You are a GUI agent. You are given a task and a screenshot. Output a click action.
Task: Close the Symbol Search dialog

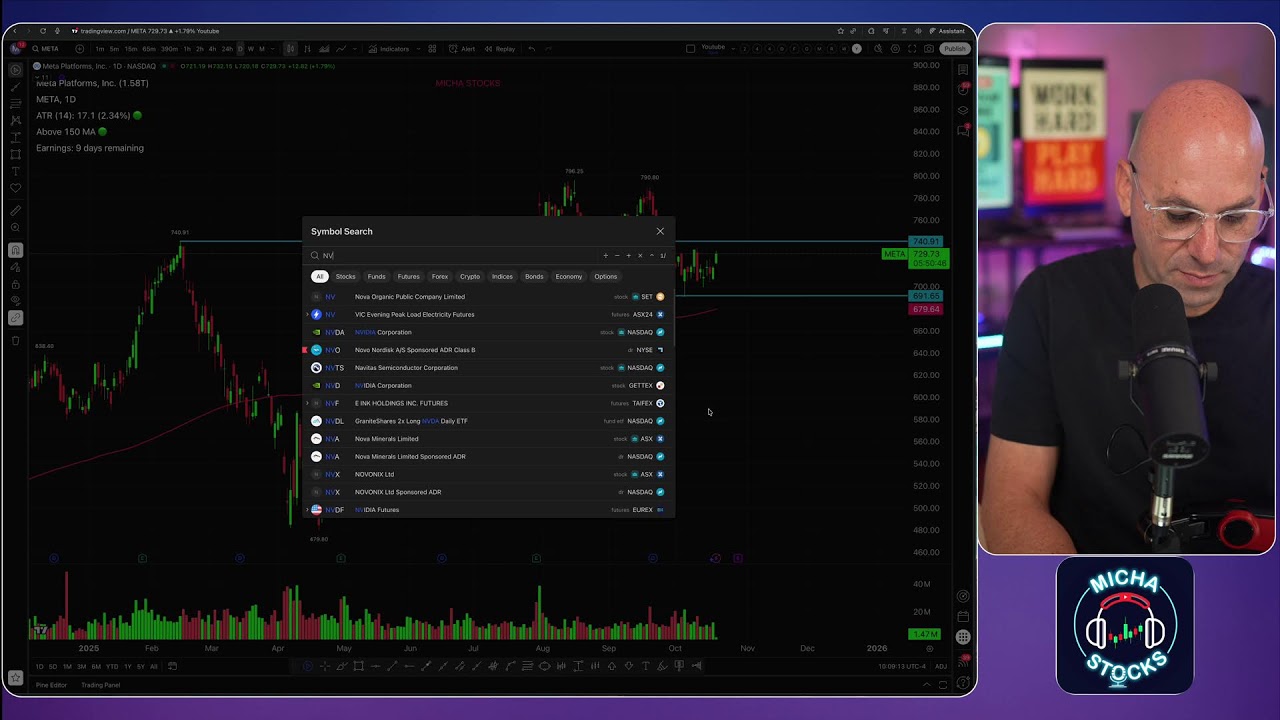(660, 231)
